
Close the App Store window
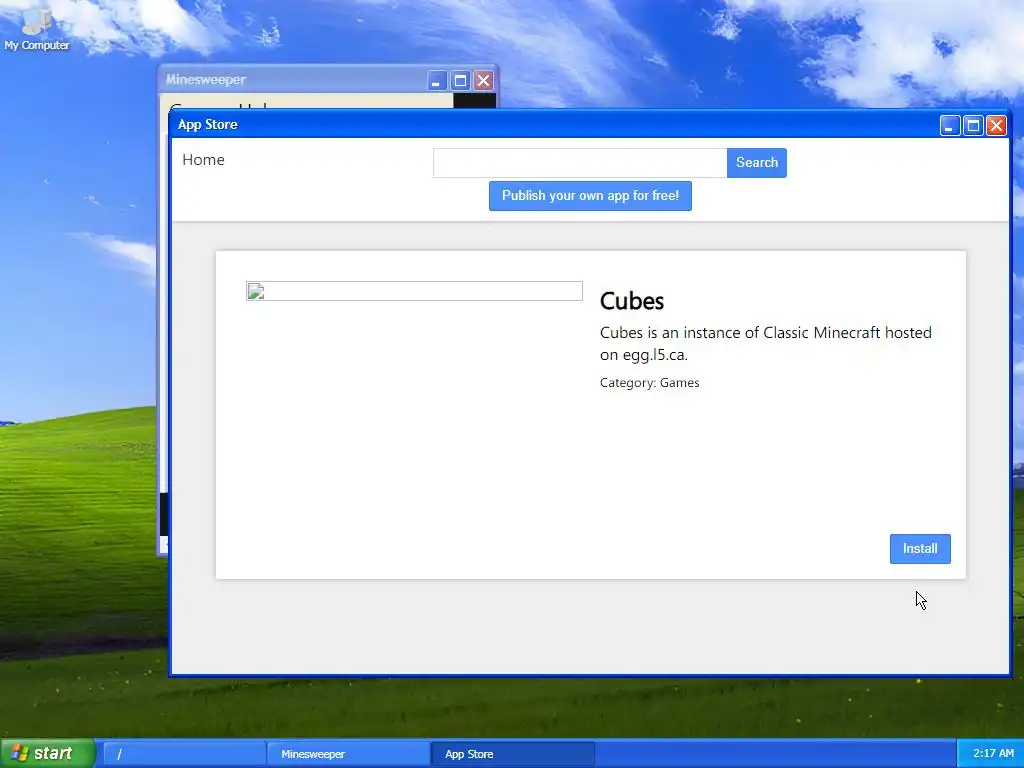(x=996, y=125)
